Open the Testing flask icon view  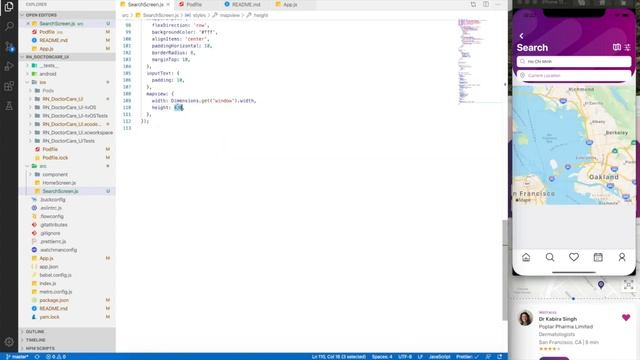pyautogui.click(x=9, y=106)
